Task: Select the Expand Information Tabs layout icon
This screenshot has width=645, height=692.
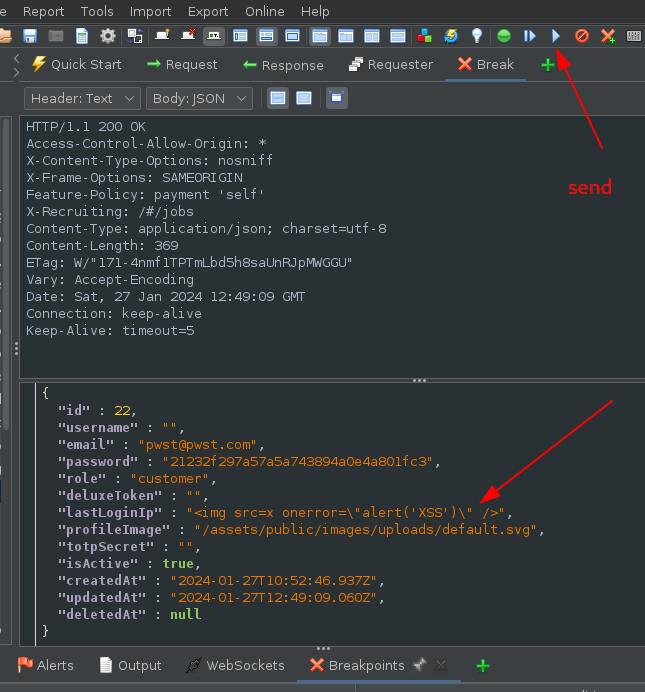Action: [266, 36]
